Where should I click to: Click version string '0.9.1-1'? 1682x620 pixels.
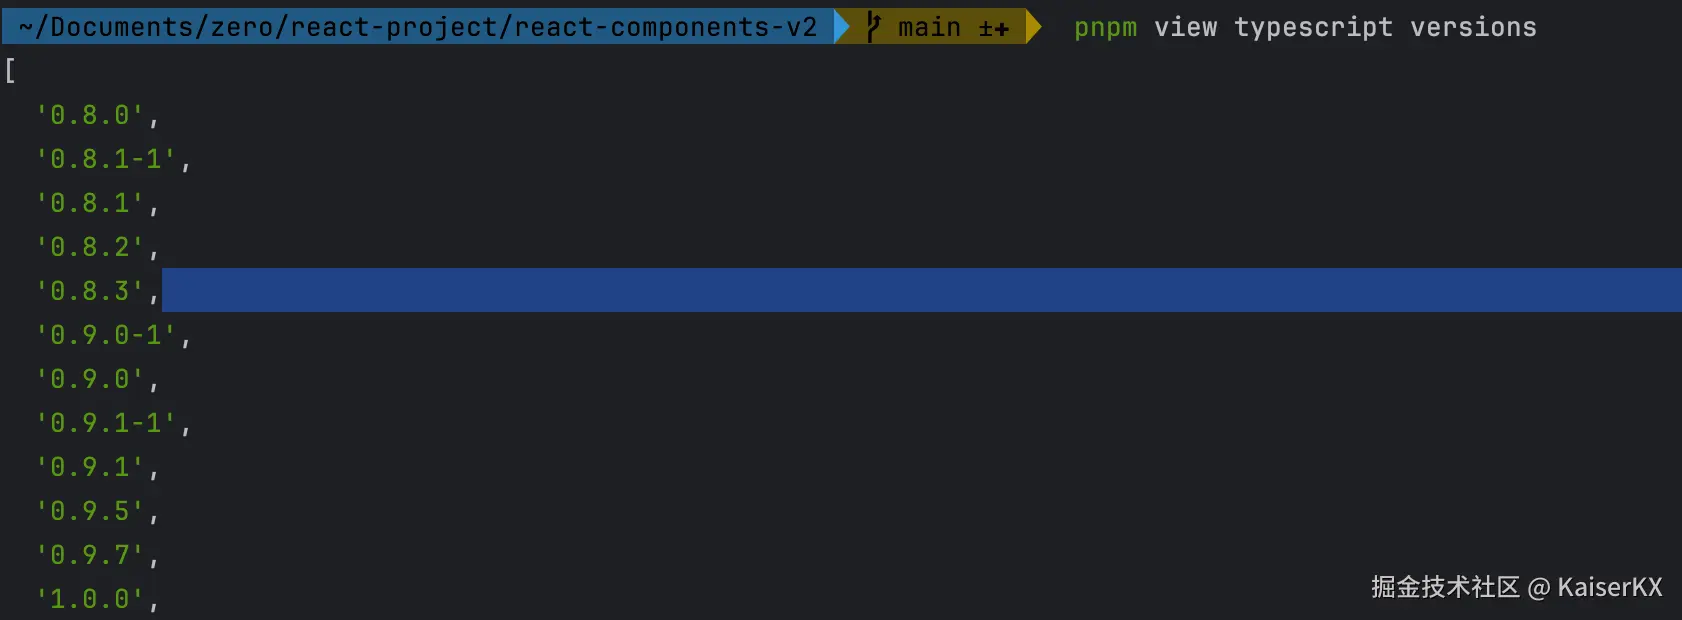(x=106, y=423)
